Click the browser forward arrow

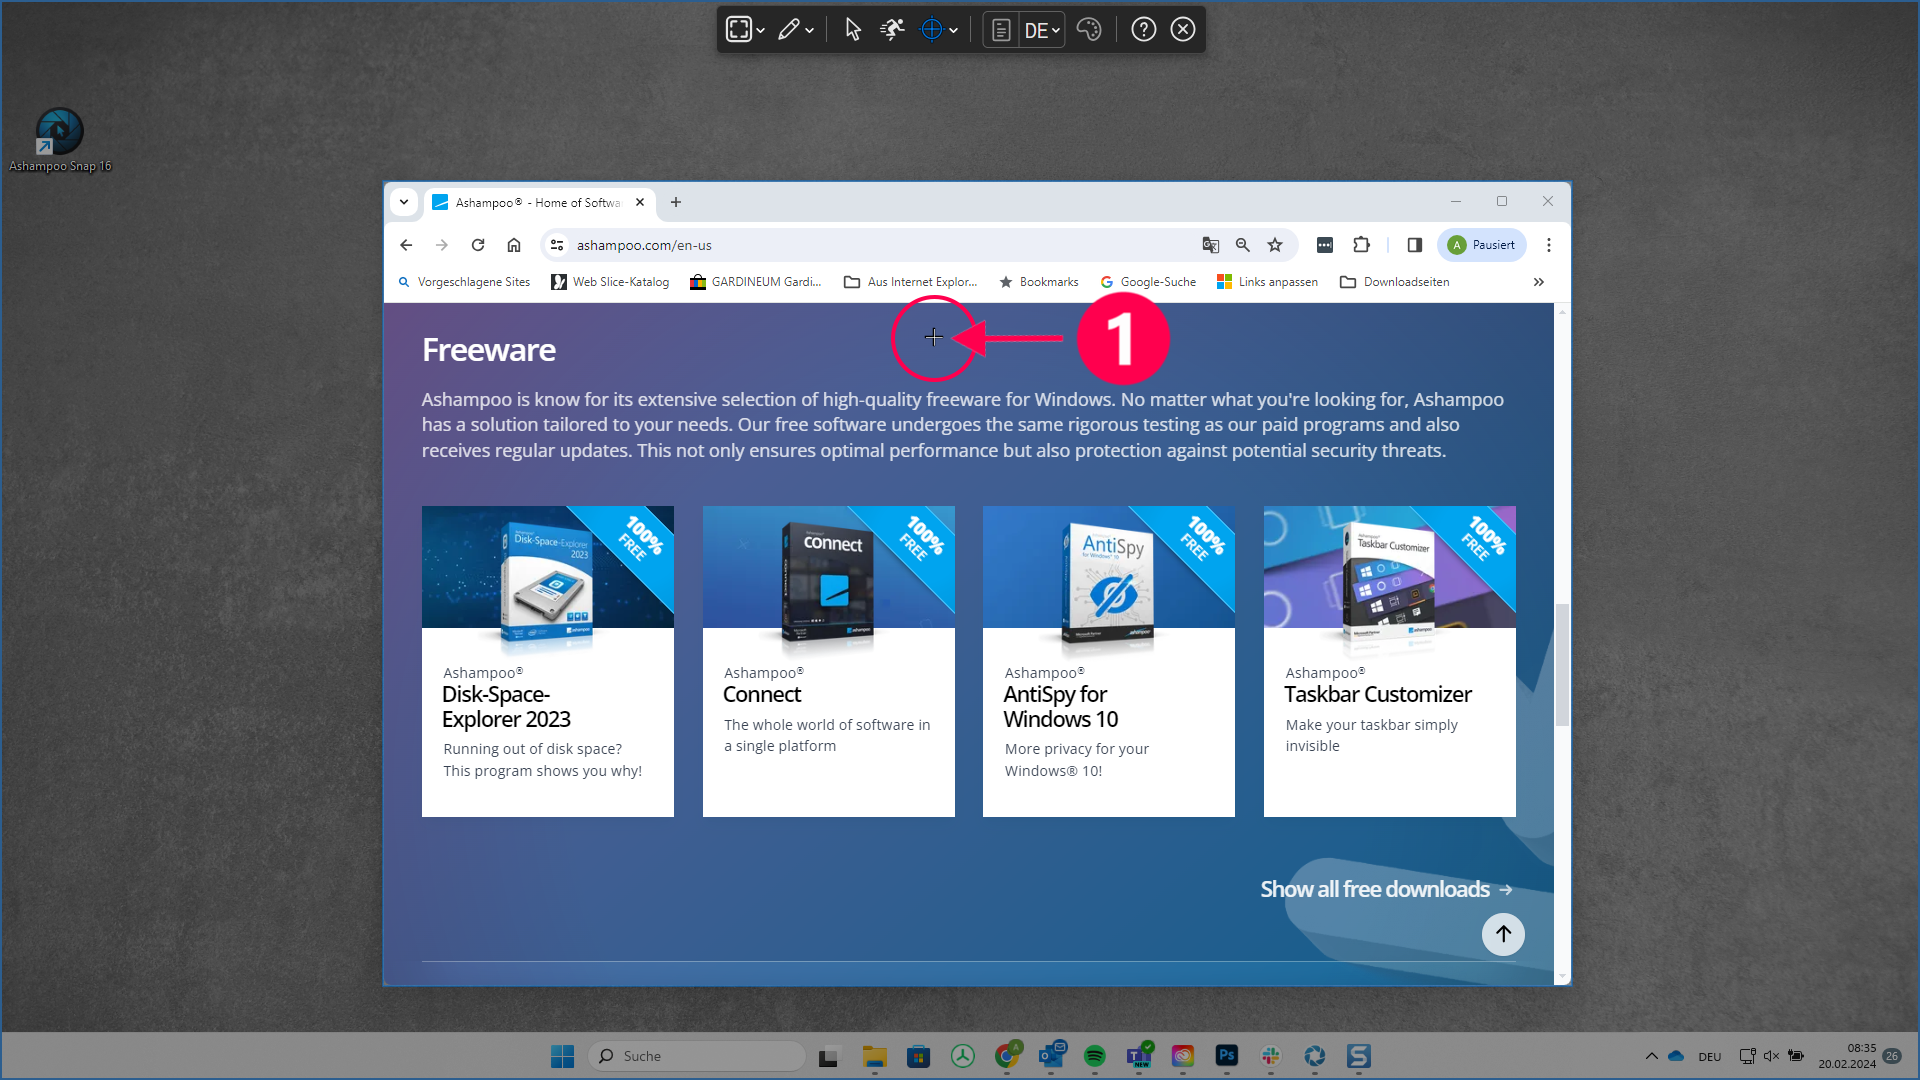(x=442, y=245)
